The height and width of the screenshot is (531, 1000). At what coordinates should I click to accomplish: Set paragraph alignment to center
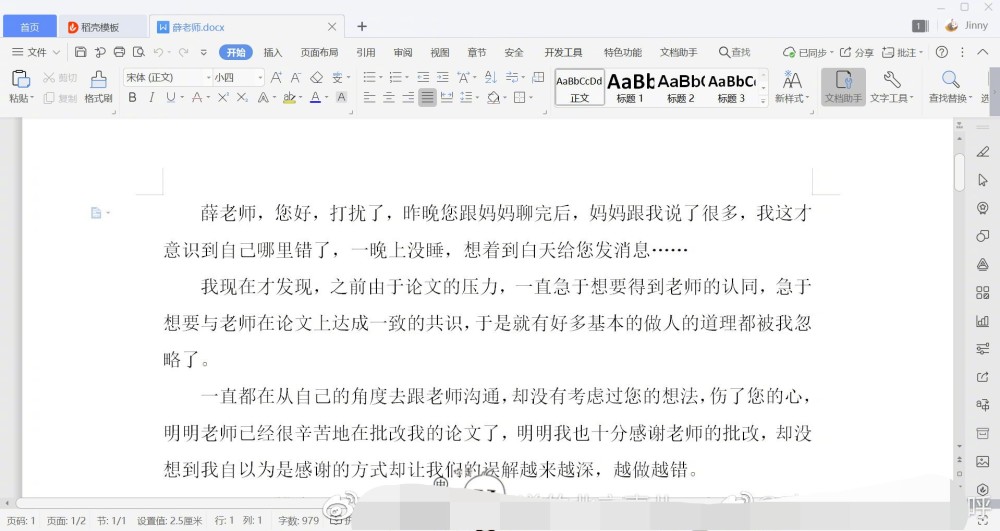click(x=389, y=98)
